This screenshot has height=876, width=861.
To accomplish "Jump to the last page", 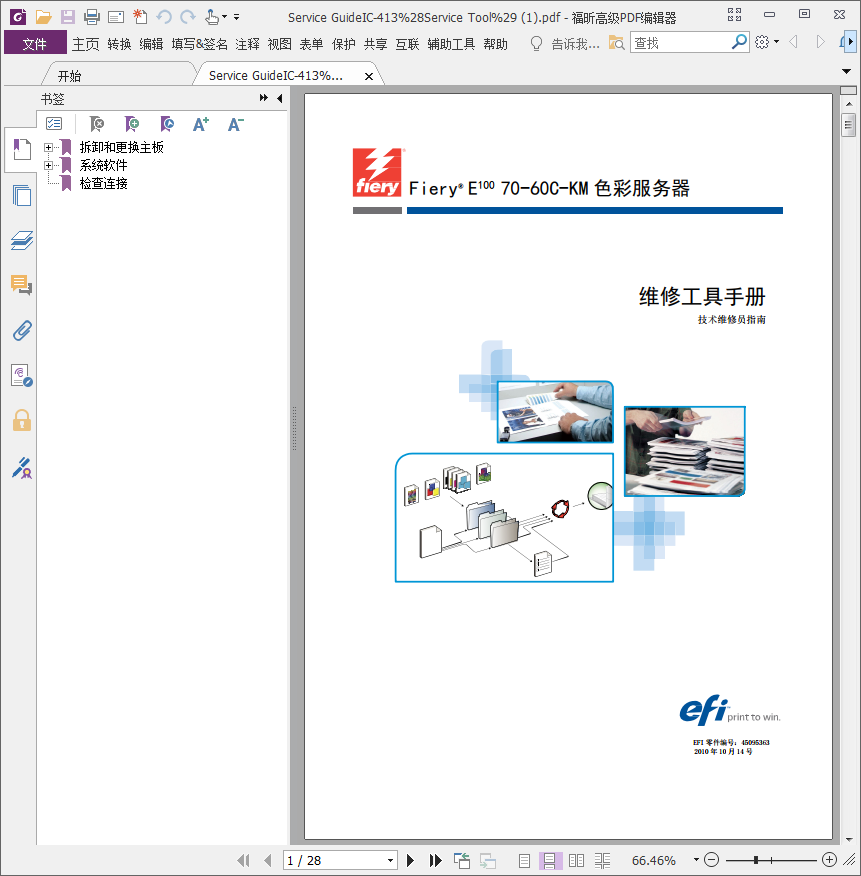I will 435,860.
